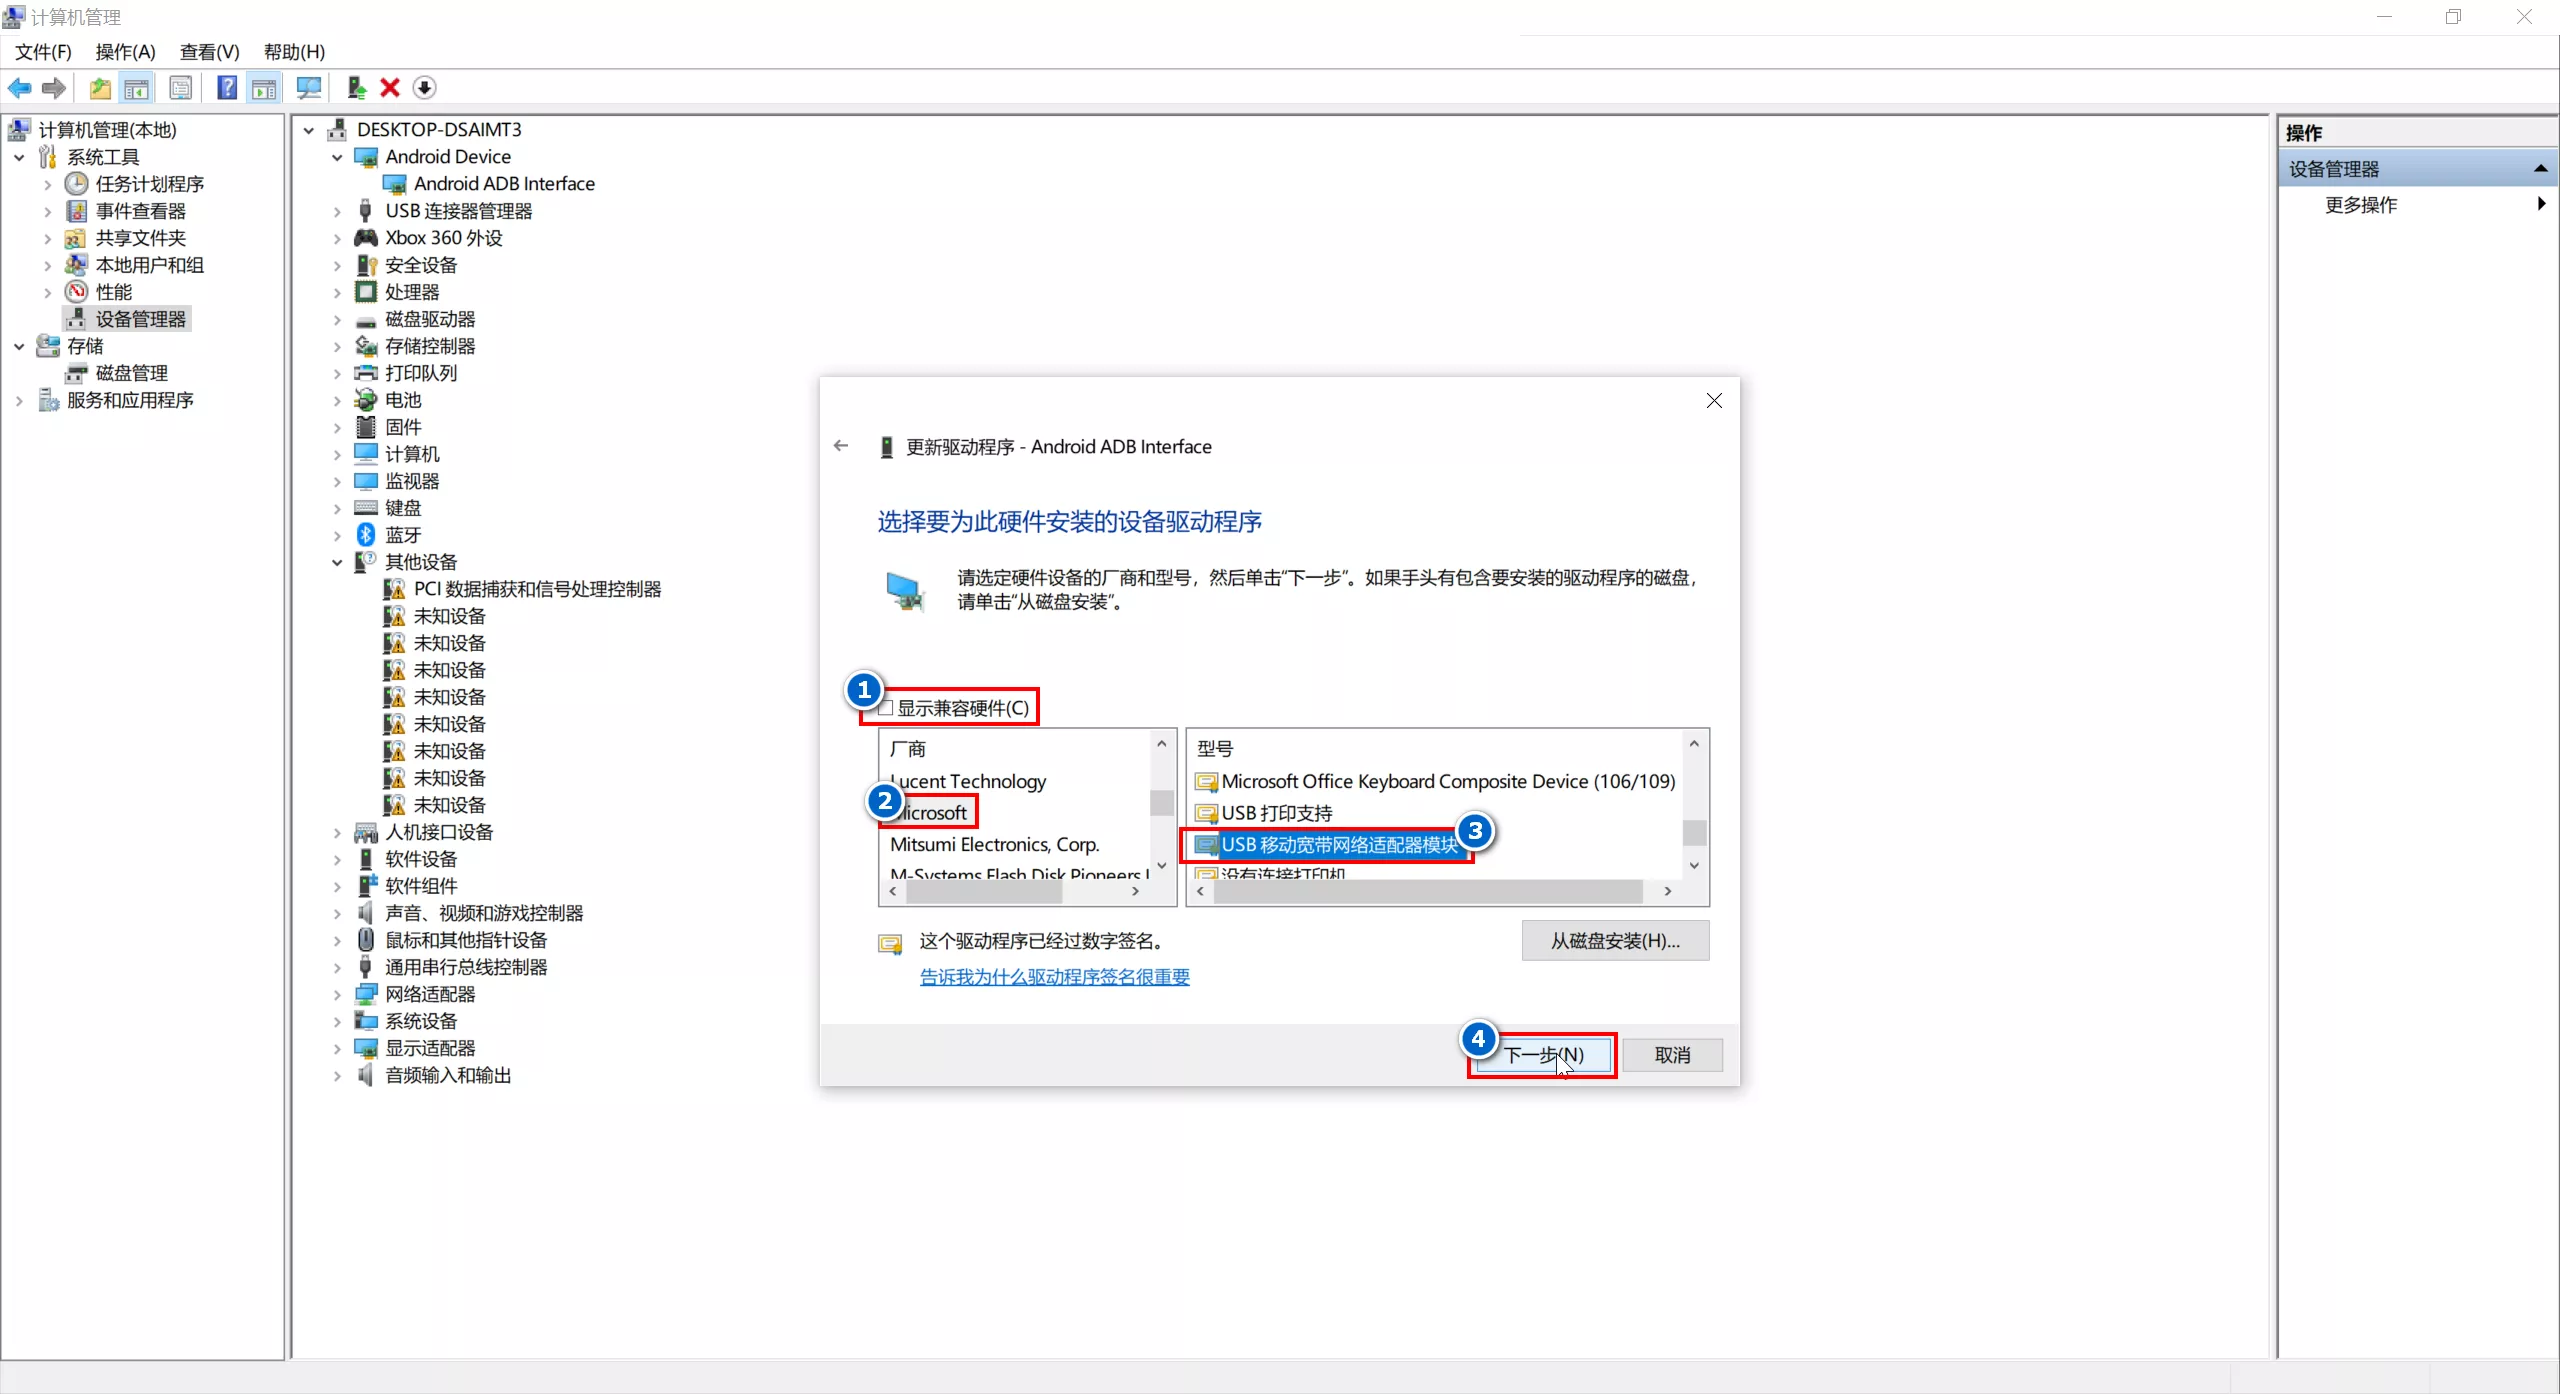This screenshot has width=2560, height=1394.
Task: Click the 取消 button in dialog
Action: 1671,1055
